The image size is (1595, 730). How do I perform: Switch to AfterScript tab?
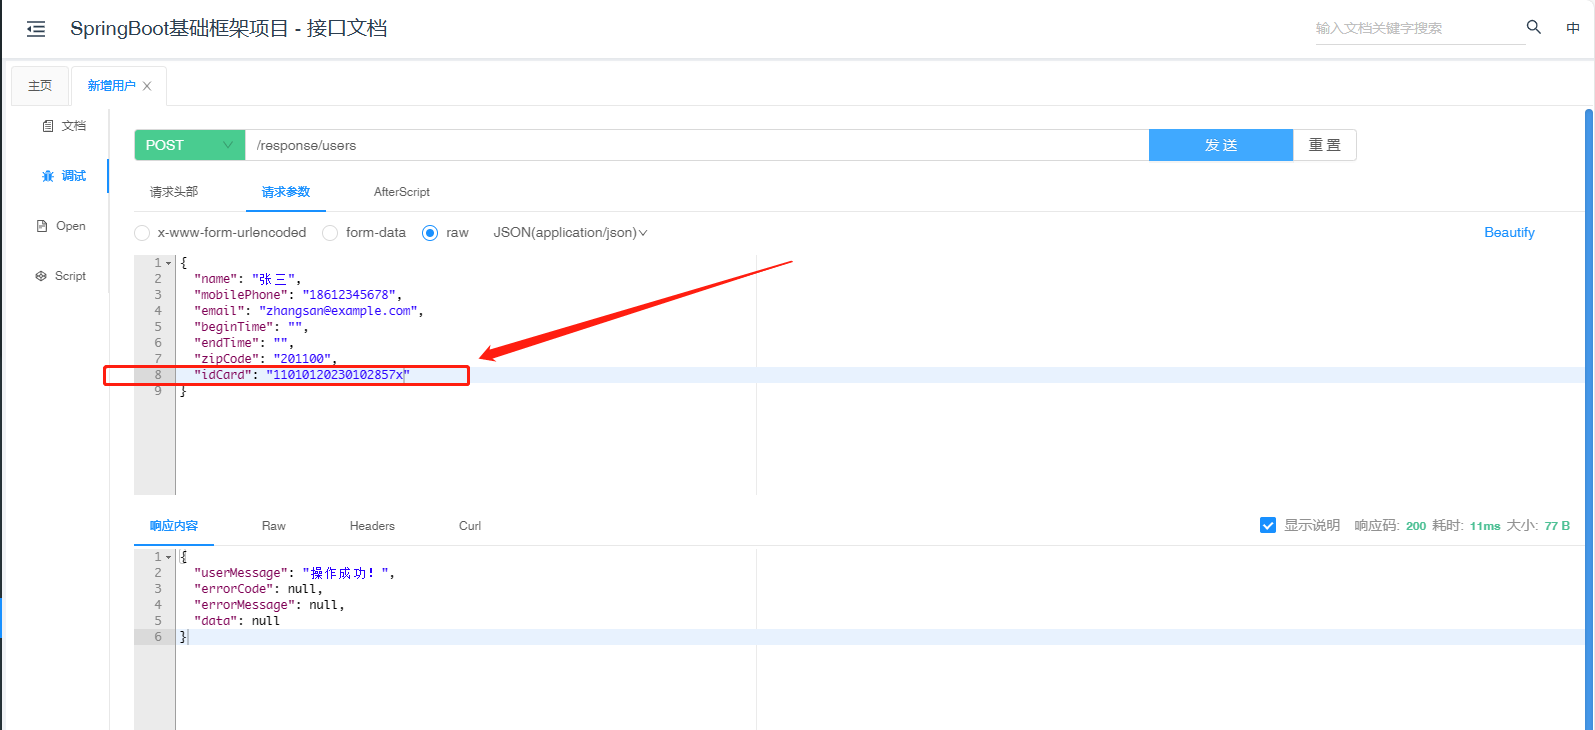[402, 192]
